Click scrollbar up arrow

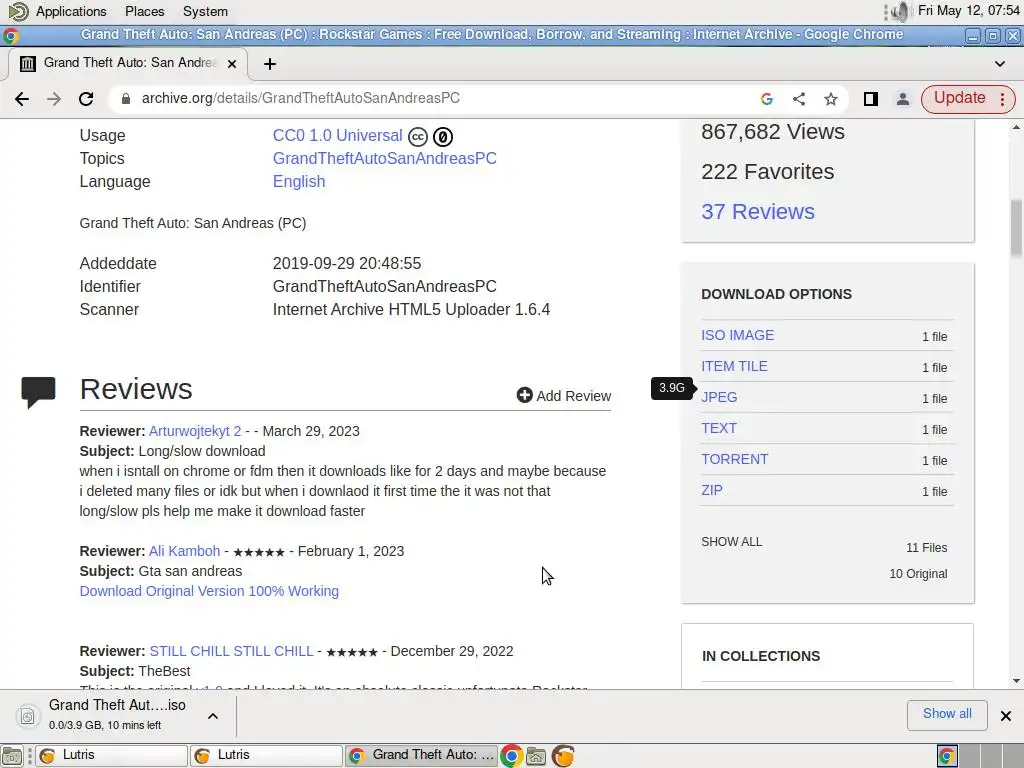pos(1016,127)
